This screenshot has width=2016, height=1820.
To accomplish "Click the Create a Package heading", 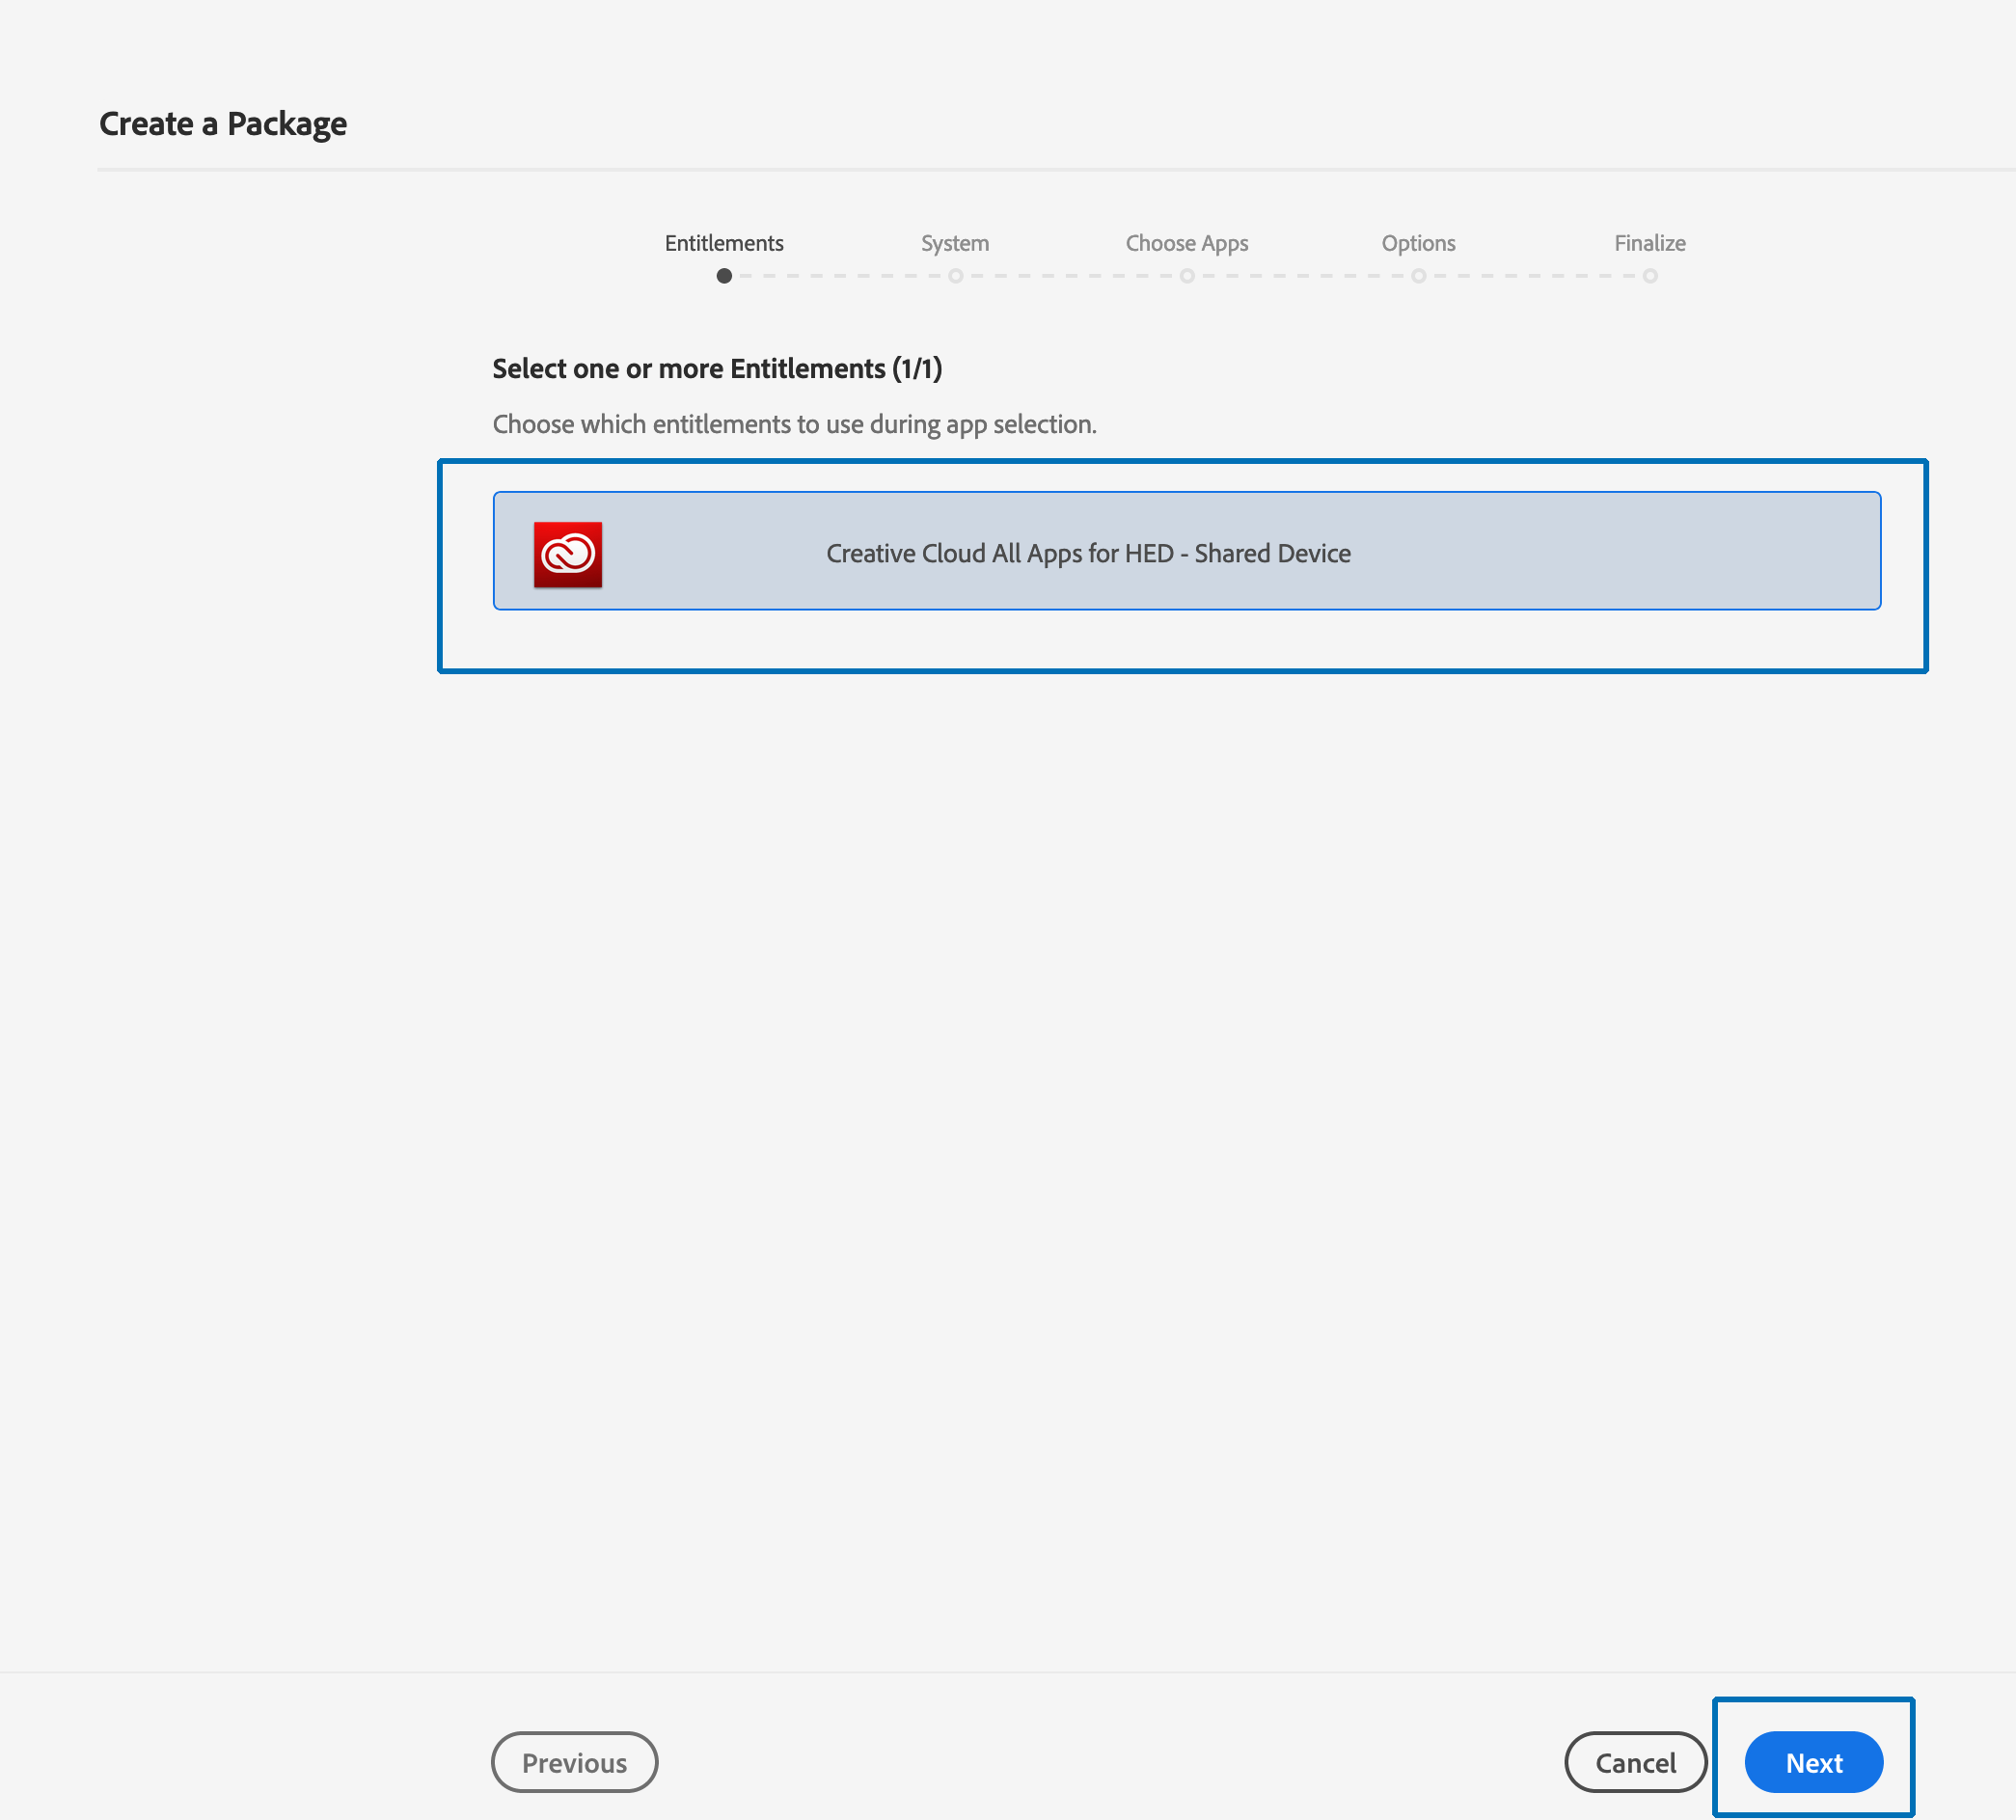I will (223, 124).
